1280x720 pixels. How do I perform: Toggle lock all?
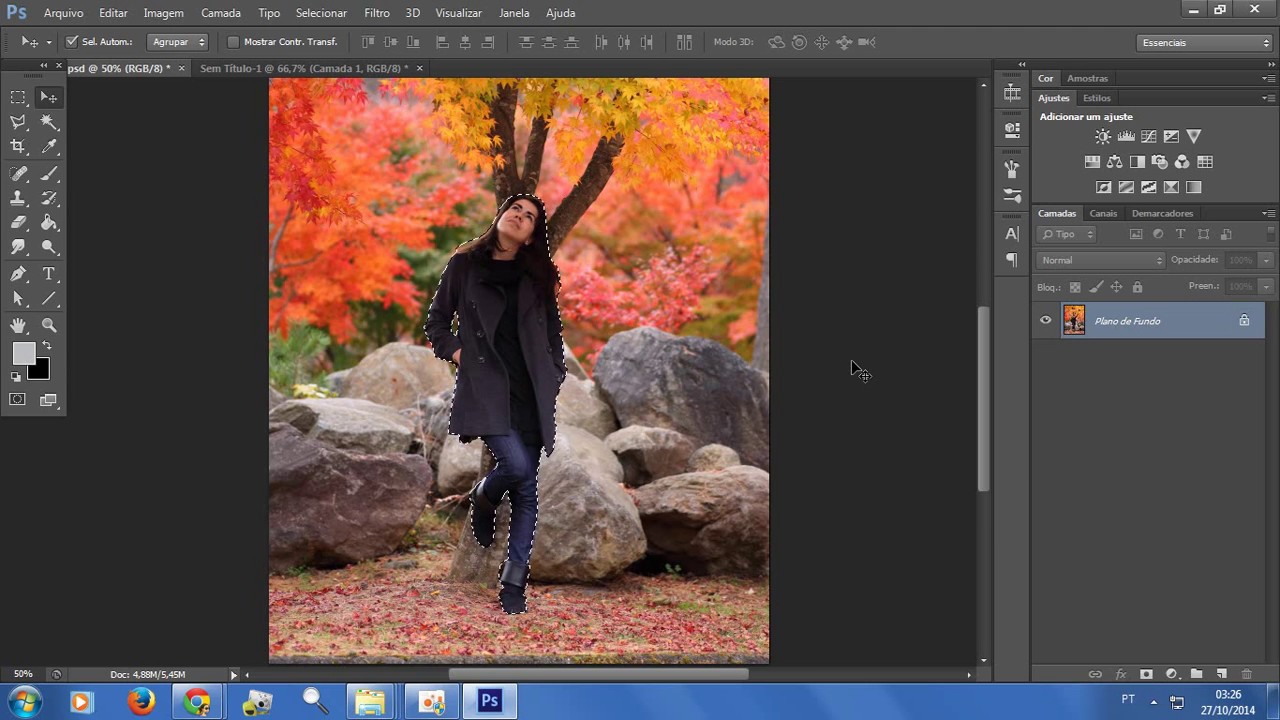[x=1137, y=287]
